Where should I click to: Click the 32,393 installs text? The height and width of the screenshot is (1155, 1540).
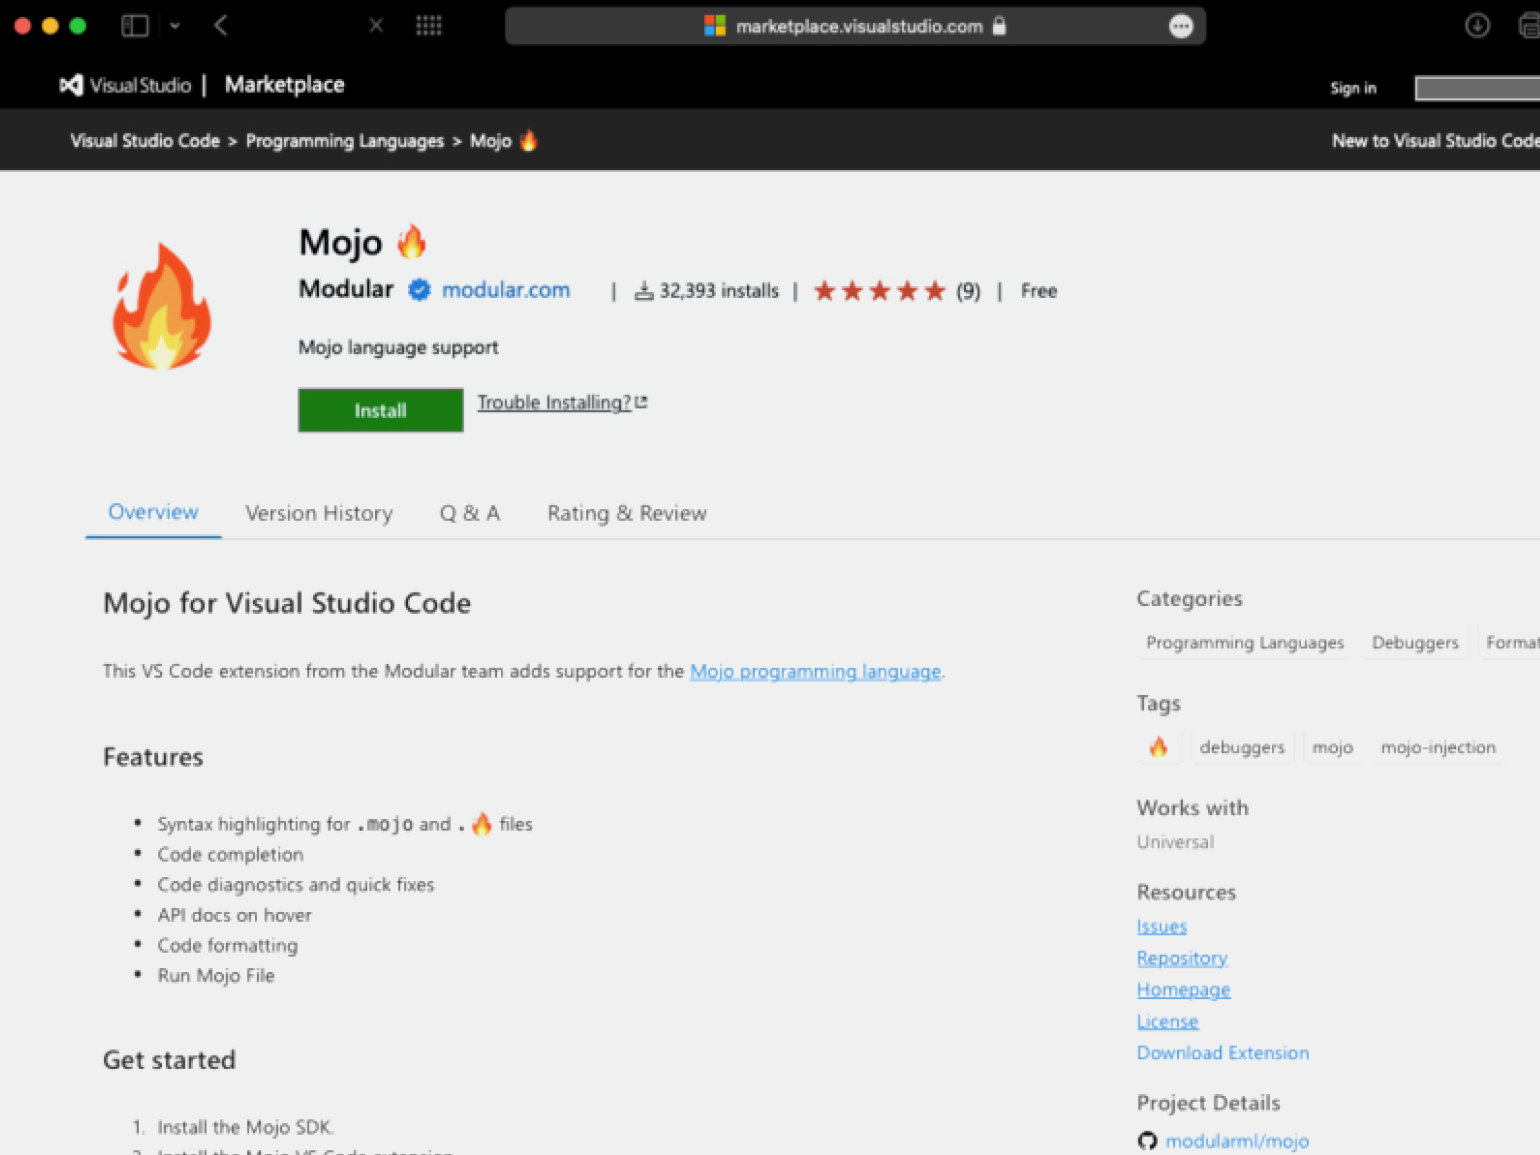719,291
